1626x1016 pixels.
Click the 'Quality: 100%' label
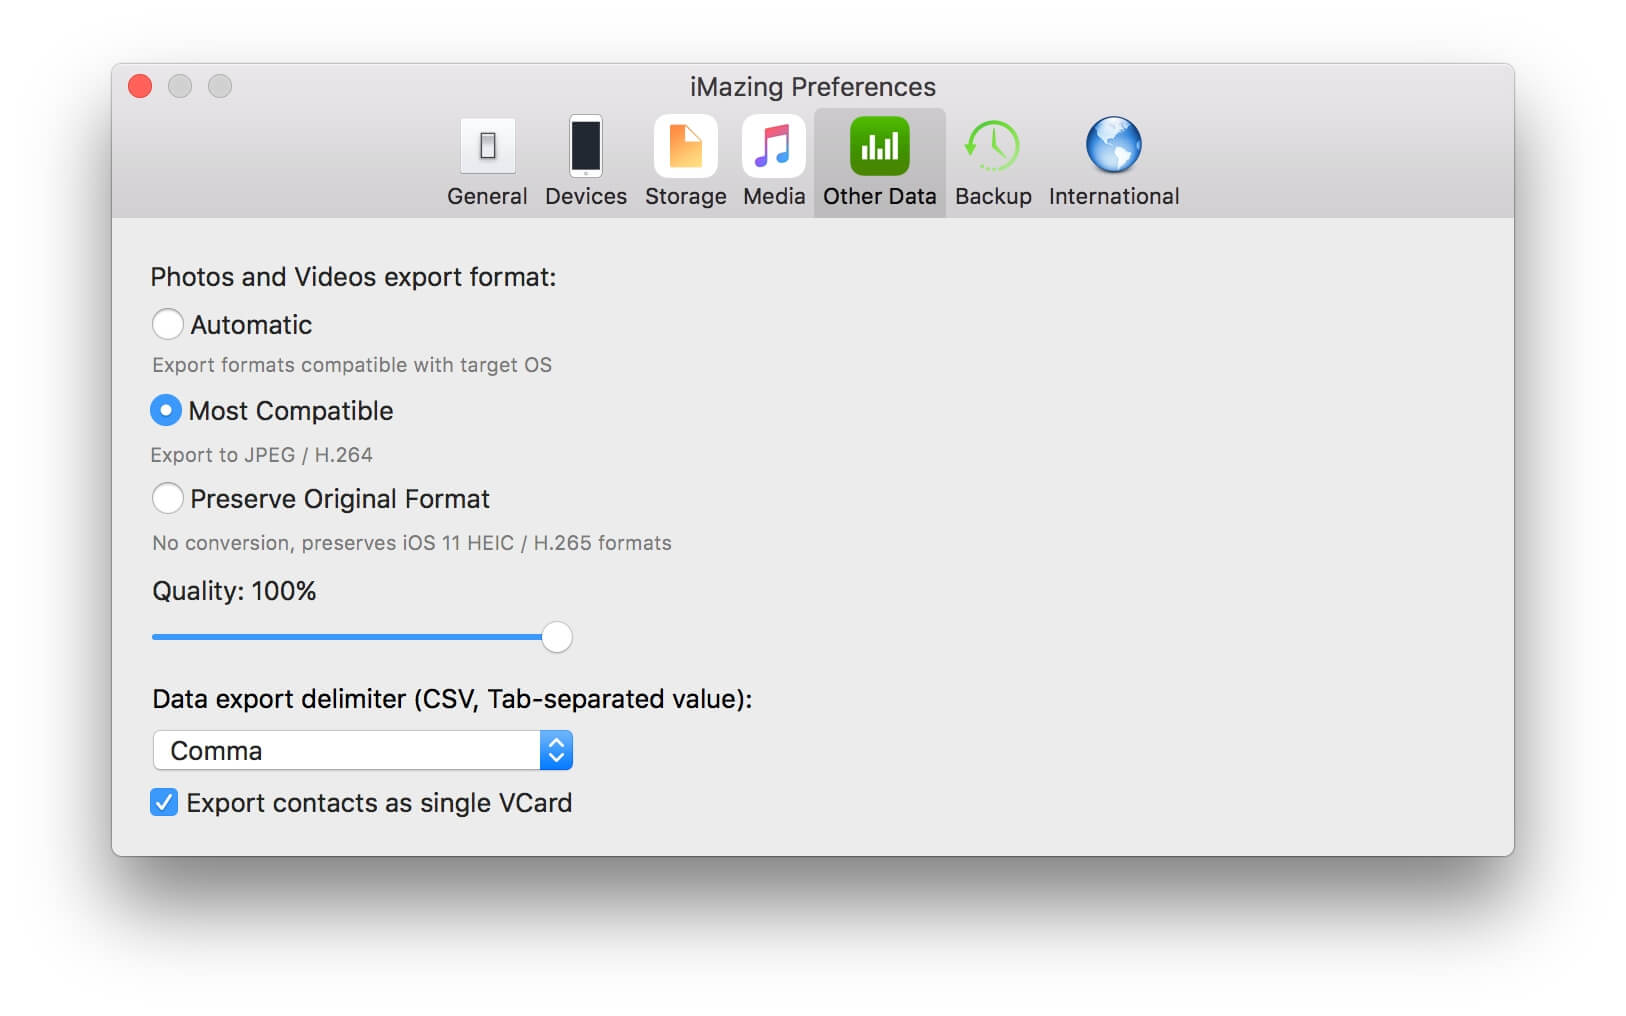pyautogui.click(x=234, y=591)
